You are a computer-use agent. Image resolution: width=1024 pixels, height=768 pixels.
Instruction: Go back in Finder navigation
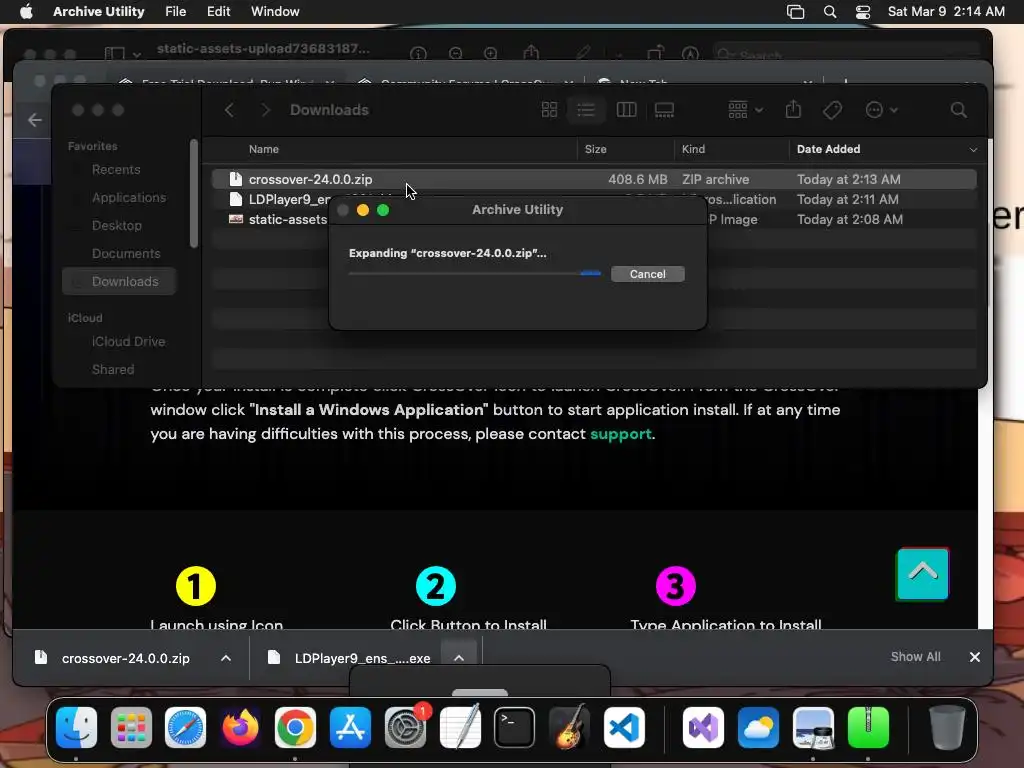pos(229,110)
